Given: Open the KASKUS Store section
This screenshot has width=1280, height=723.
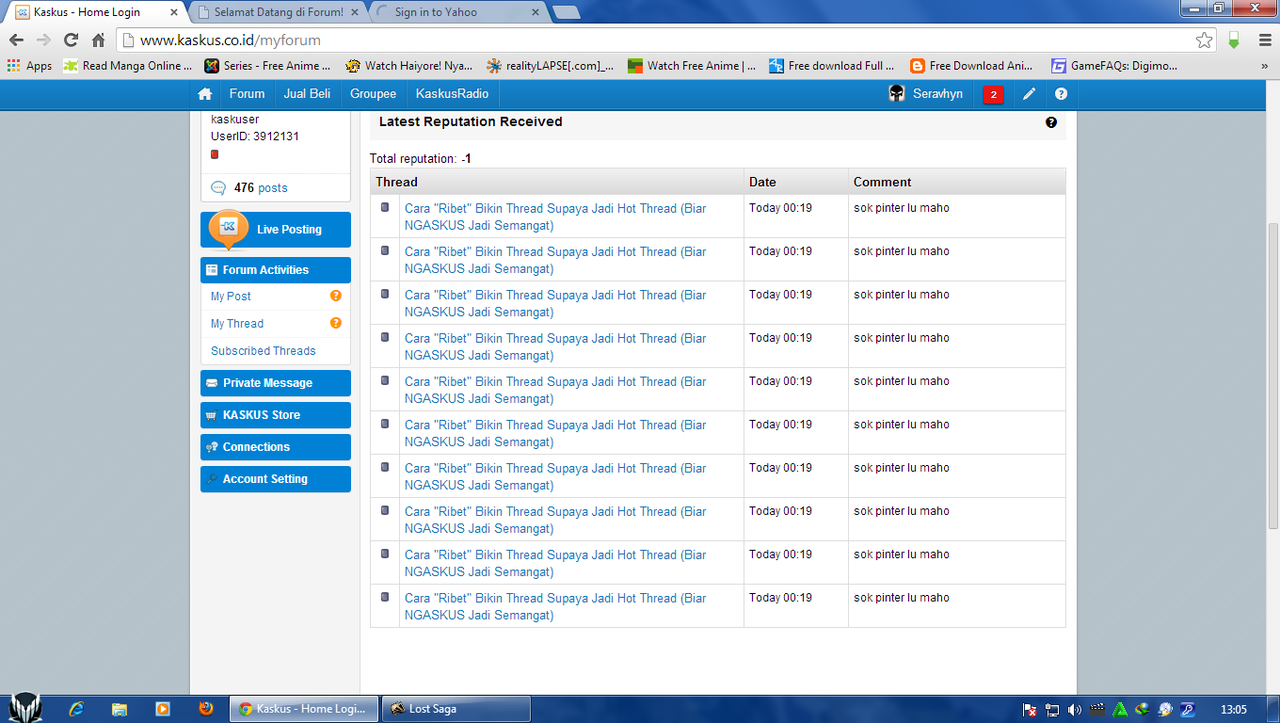Looking at the screenshot, I should (x=276, y=415).
